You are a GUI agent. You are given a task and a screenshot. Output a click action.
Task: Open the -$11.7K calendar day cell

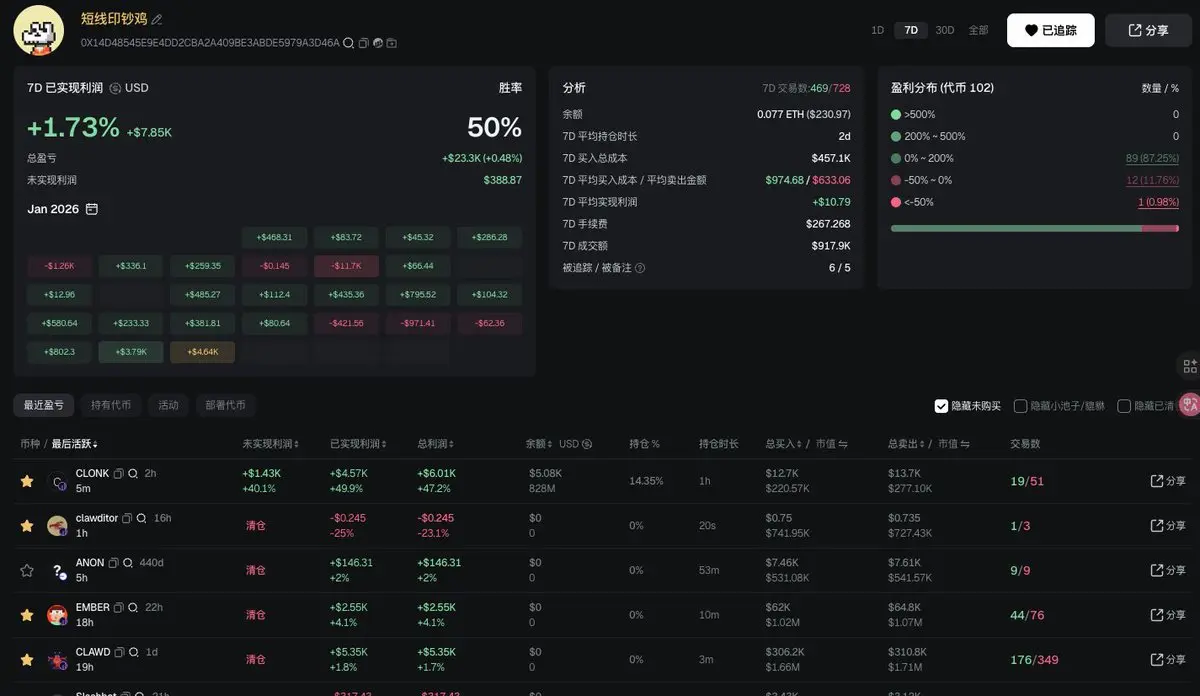tap(346, 266)
